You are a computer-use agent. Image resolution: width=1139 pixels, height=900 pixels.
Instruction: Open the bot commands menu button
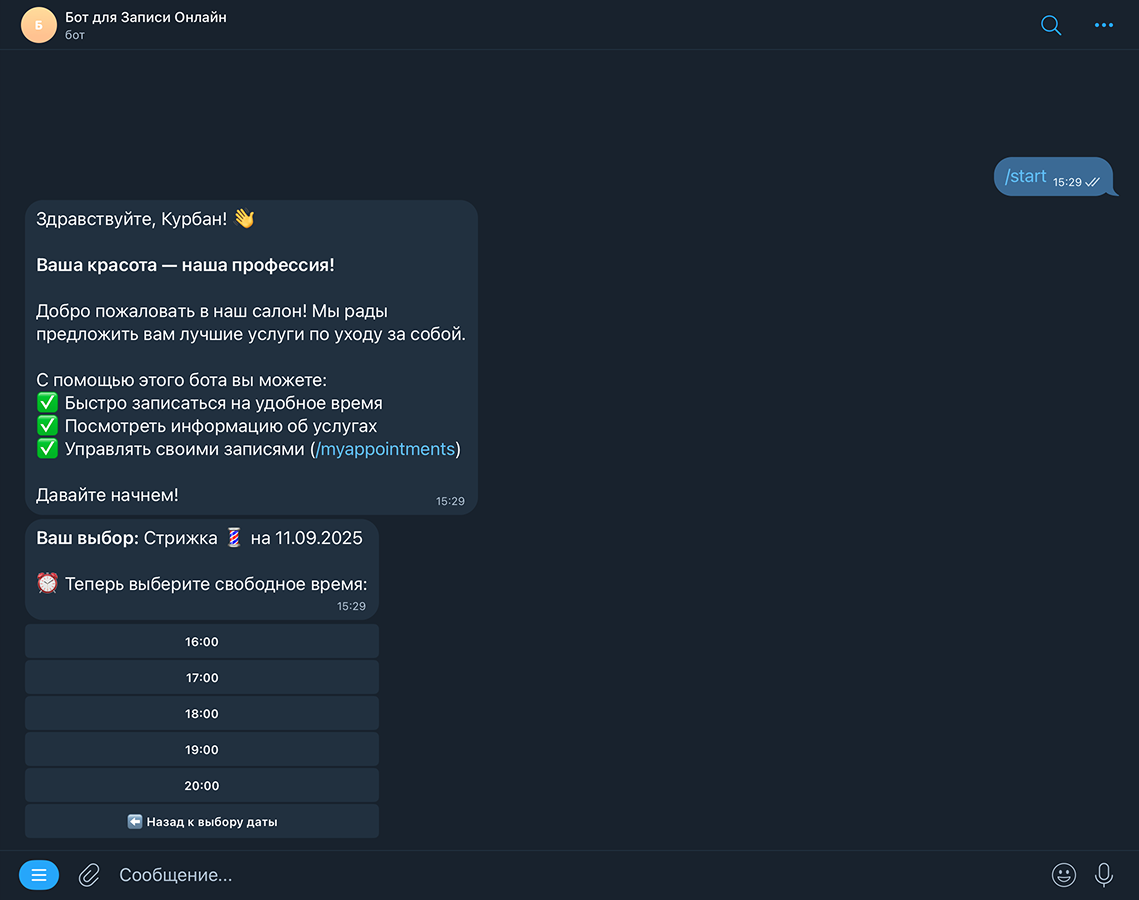pos(39,875)
